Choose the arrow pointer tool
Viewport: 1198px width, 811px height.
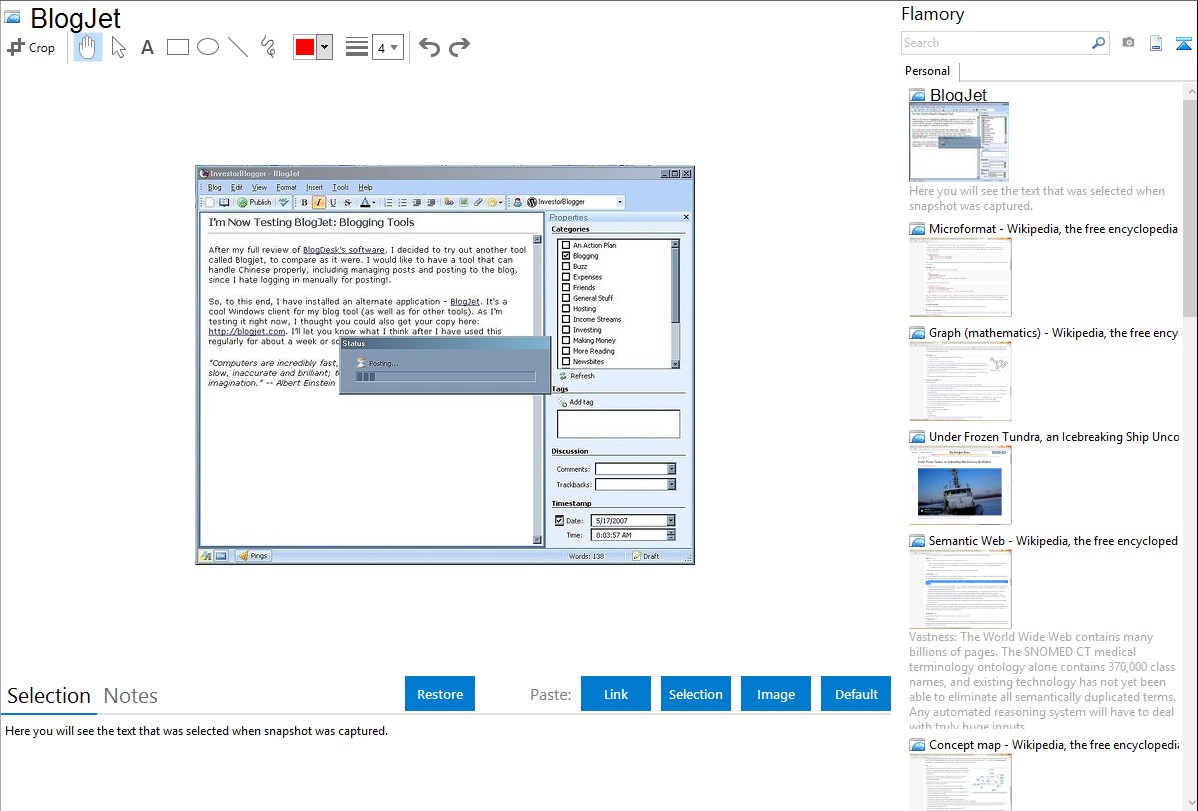pyautogui.click(x=118, y=47)
